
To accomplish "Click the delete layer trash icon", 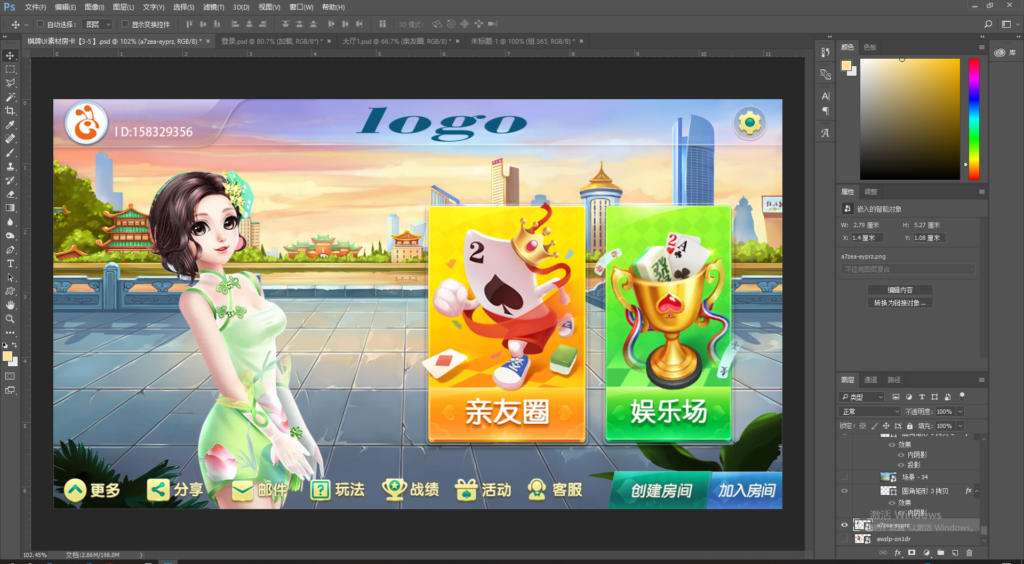I will (969, 552).
